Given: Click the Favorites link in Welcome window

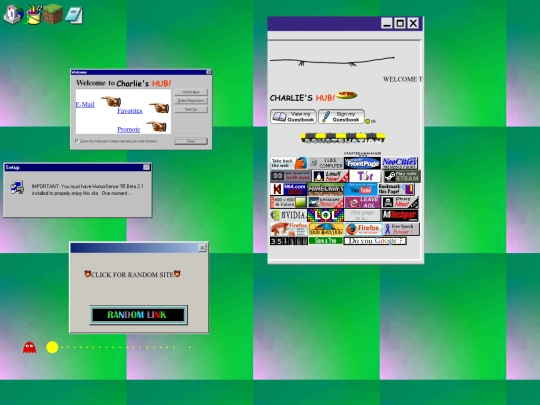Looking at the screenshot, I should pyautogui.click(x=129, y=111).
